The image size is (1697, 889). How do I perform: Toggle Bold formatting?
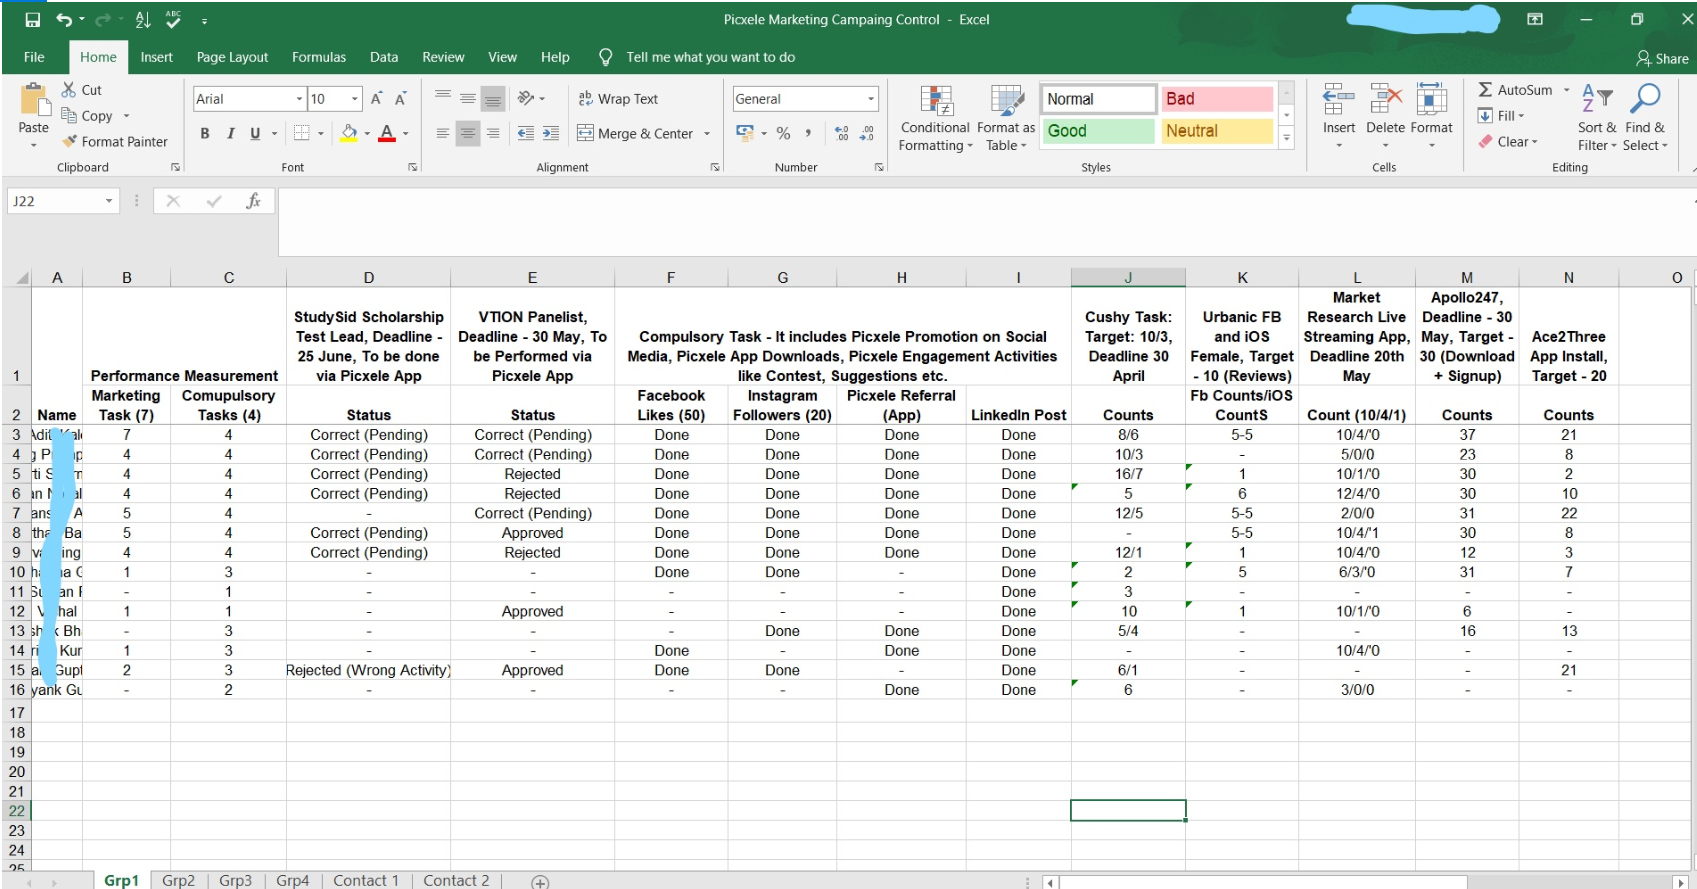(205, 132)
